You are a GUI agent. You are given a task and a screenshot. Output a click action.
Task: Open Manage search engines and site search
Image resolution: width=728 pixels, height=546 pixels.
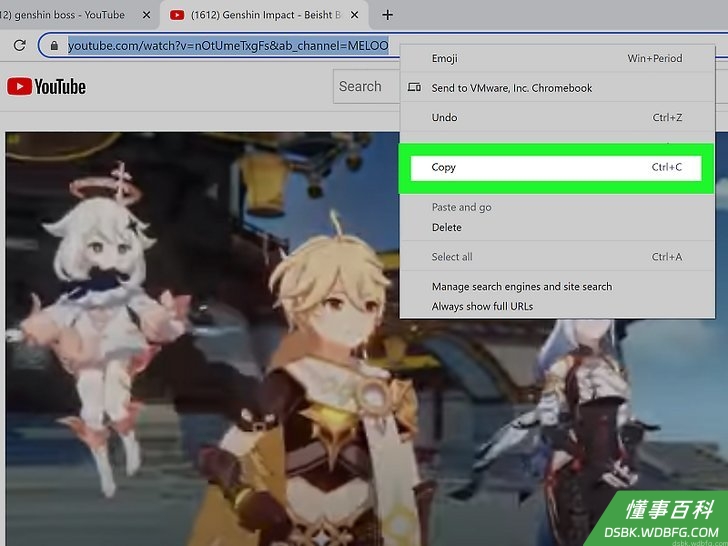tap(557, 286)
